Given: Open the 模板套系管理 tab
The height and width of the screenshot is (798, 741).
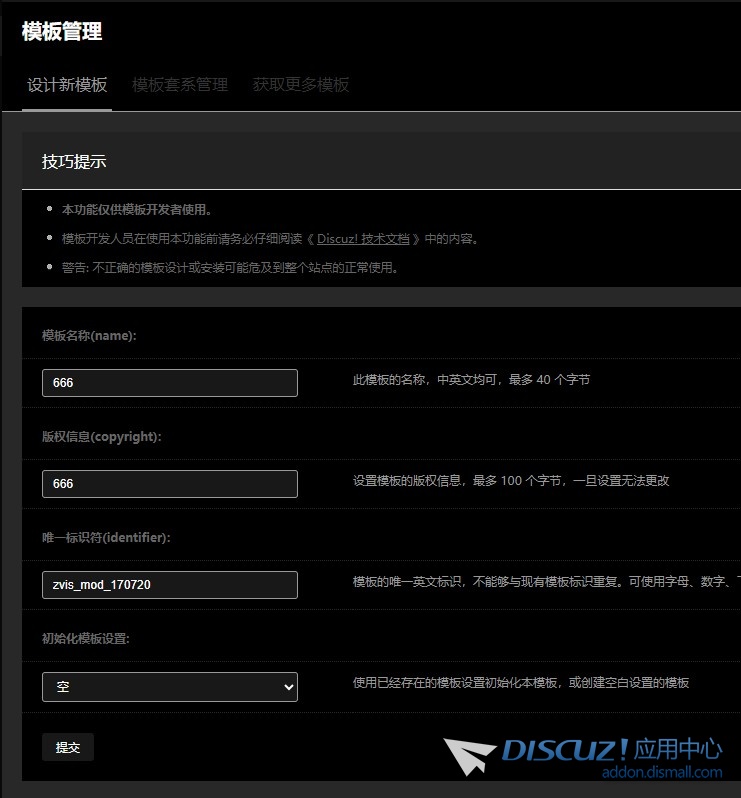Looking at the screenshot, I should pos(180,84).
